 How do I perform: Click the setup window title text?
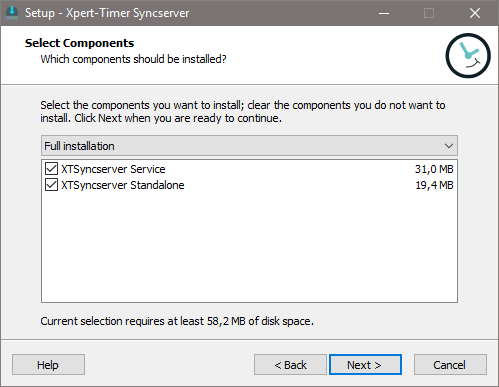pos(107,13)
